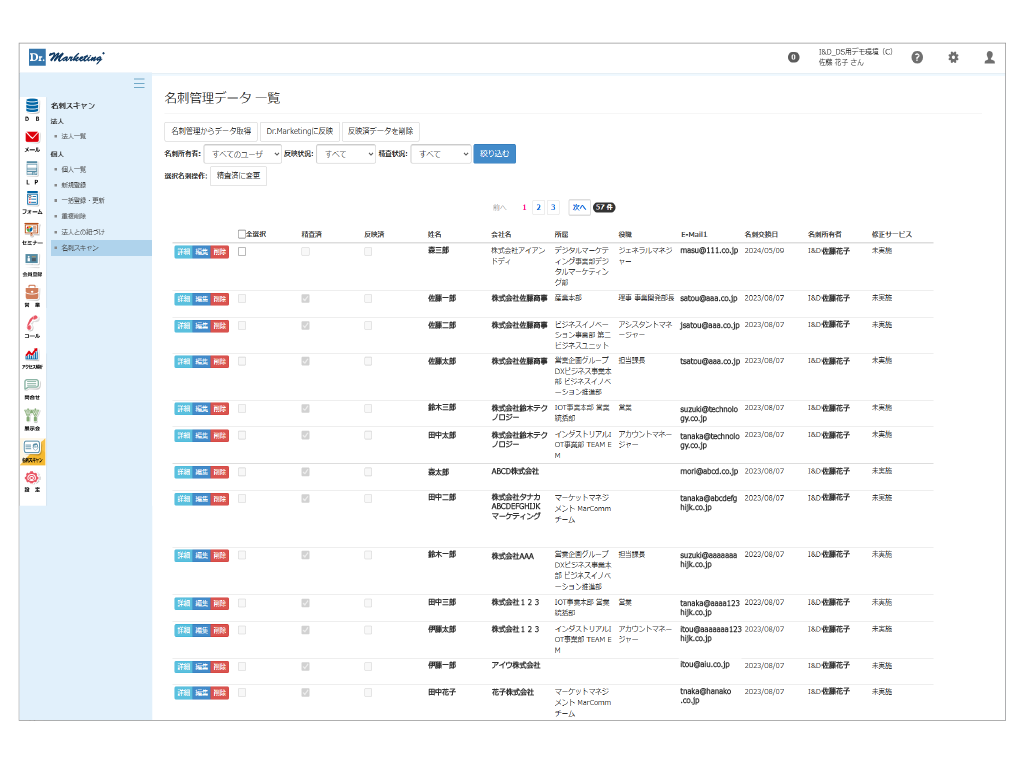Tick the row checkbox for 森三郎
The image size is (1024, 768).
pos(242,251)
